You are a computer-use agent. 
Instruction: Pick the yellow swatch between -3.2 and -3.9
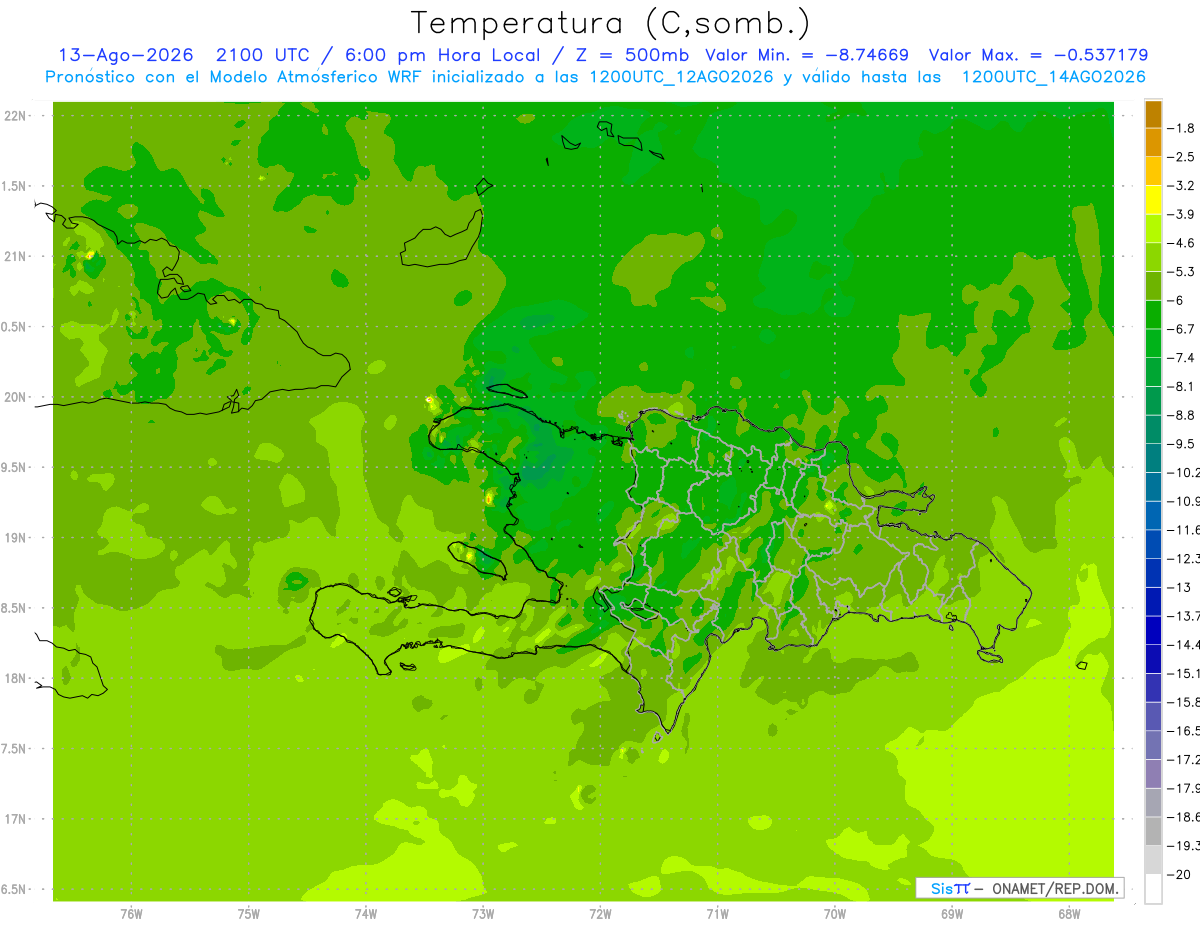[x=1153, y=200]
